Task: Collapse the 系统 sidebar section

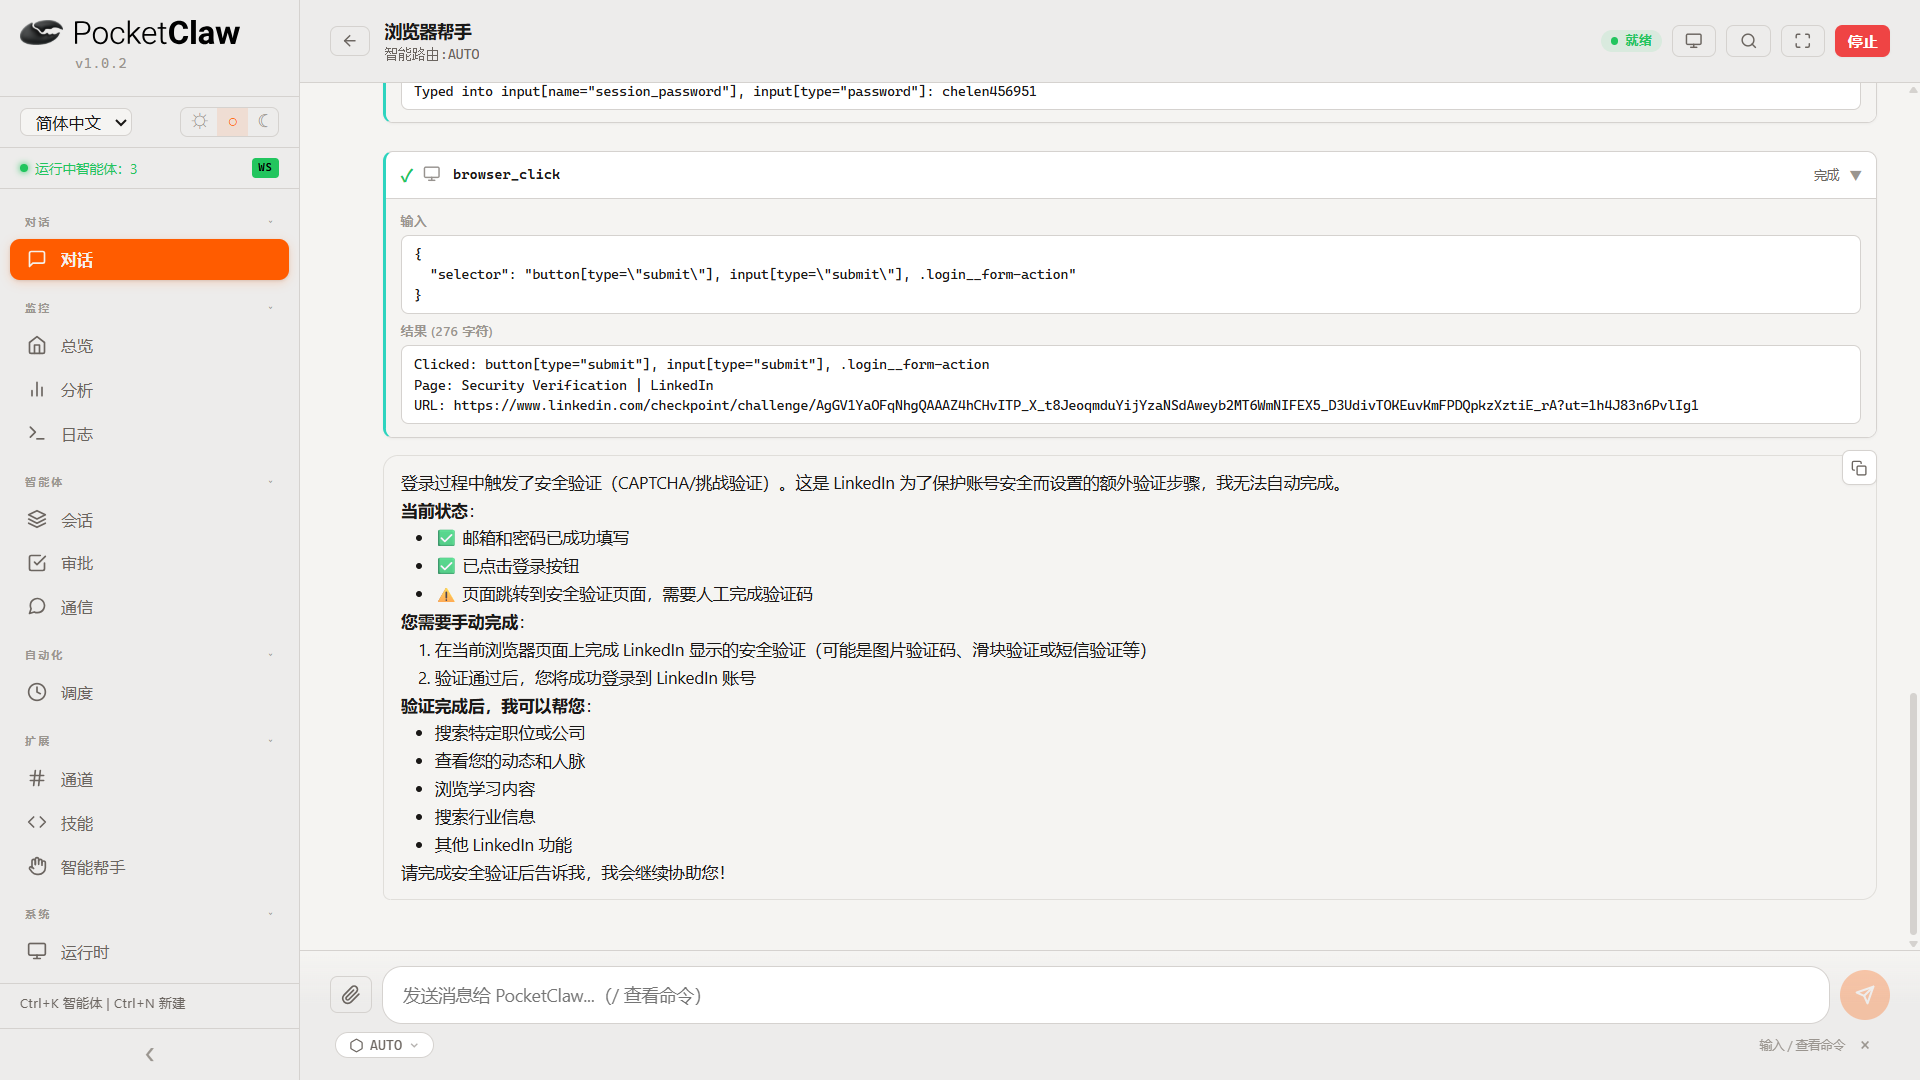Action: (270, 914)
